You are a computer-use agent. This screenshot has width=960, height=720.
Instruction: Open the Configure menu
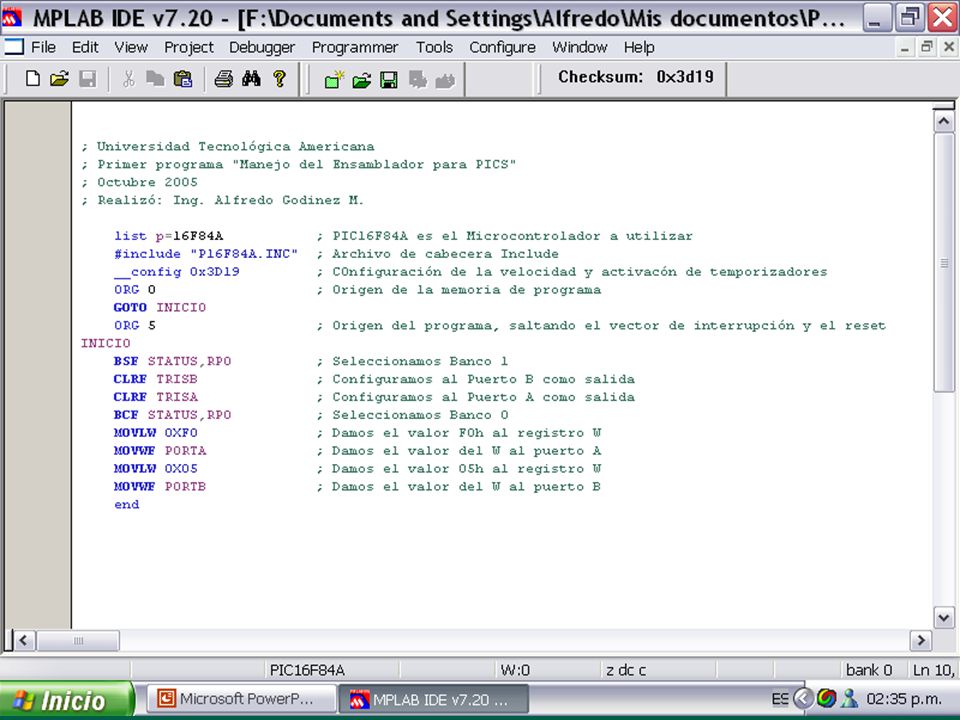[503, 47]
